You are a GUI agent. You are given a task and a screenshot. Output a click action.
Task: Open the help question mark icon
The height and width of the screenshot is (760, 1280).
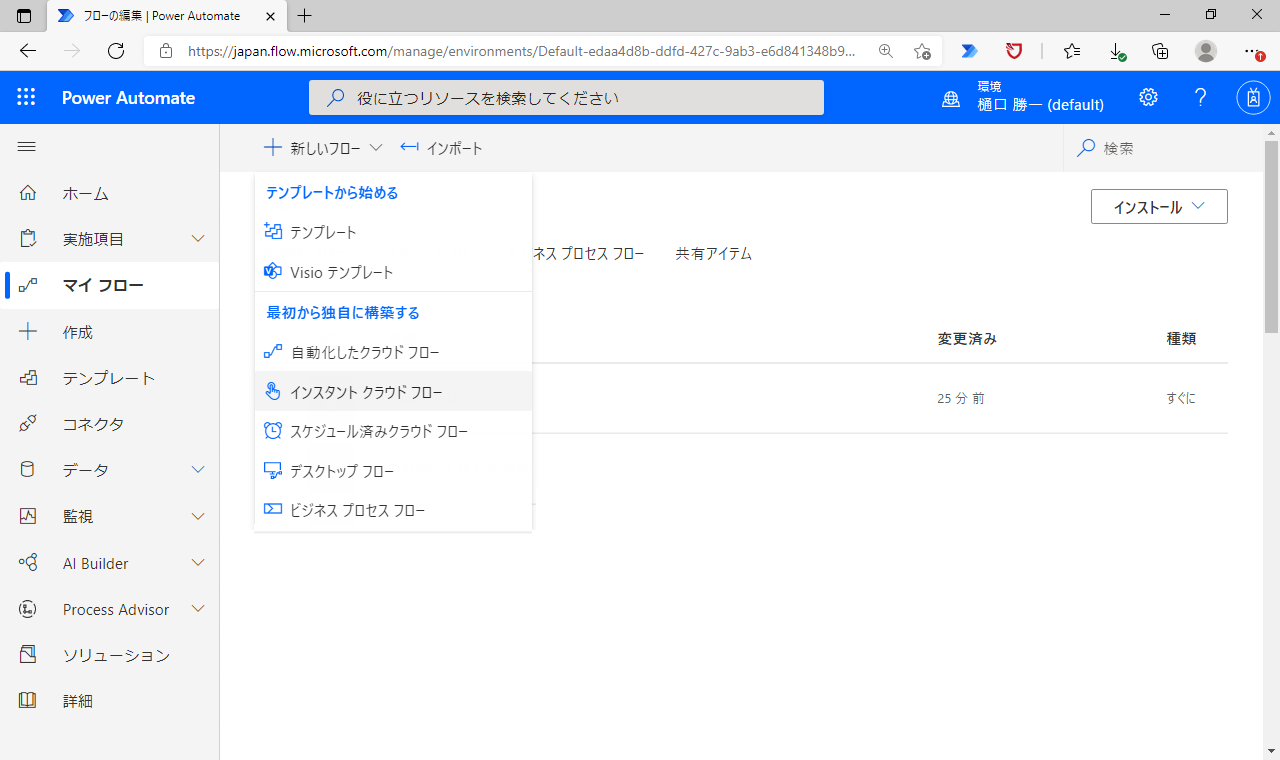click(x=1201, y=97)
